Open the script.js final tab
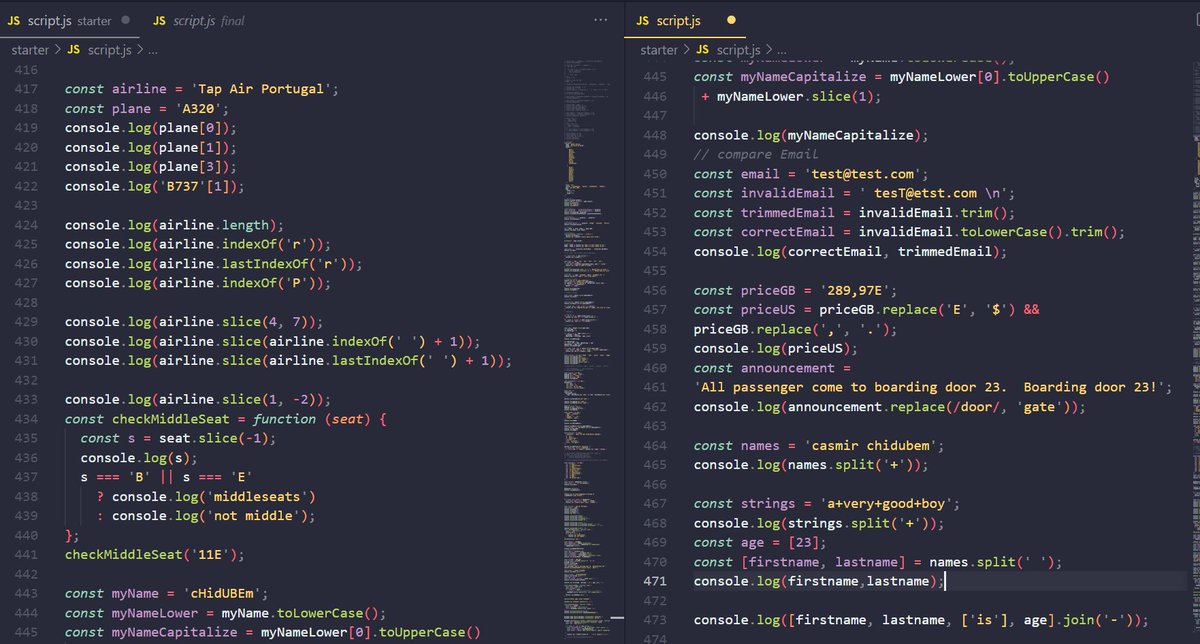This screenshot has height=644, width=1200. point(199,20)
